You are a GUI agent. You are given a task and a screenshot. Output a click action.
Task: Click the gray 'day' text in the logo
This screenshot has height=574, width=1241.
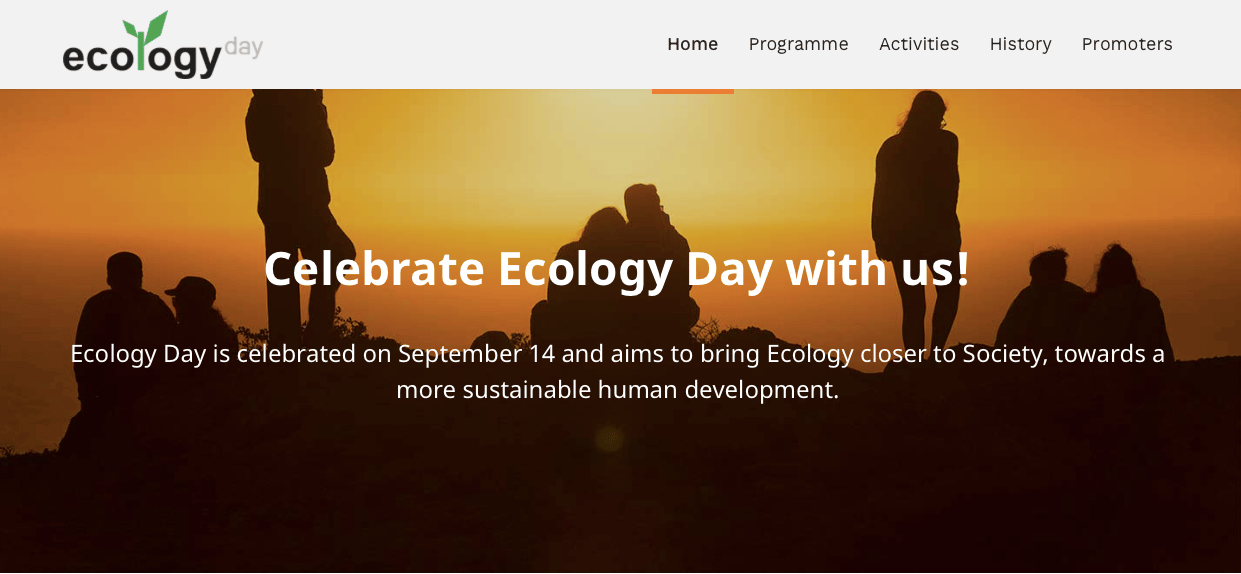pos(244,46)
